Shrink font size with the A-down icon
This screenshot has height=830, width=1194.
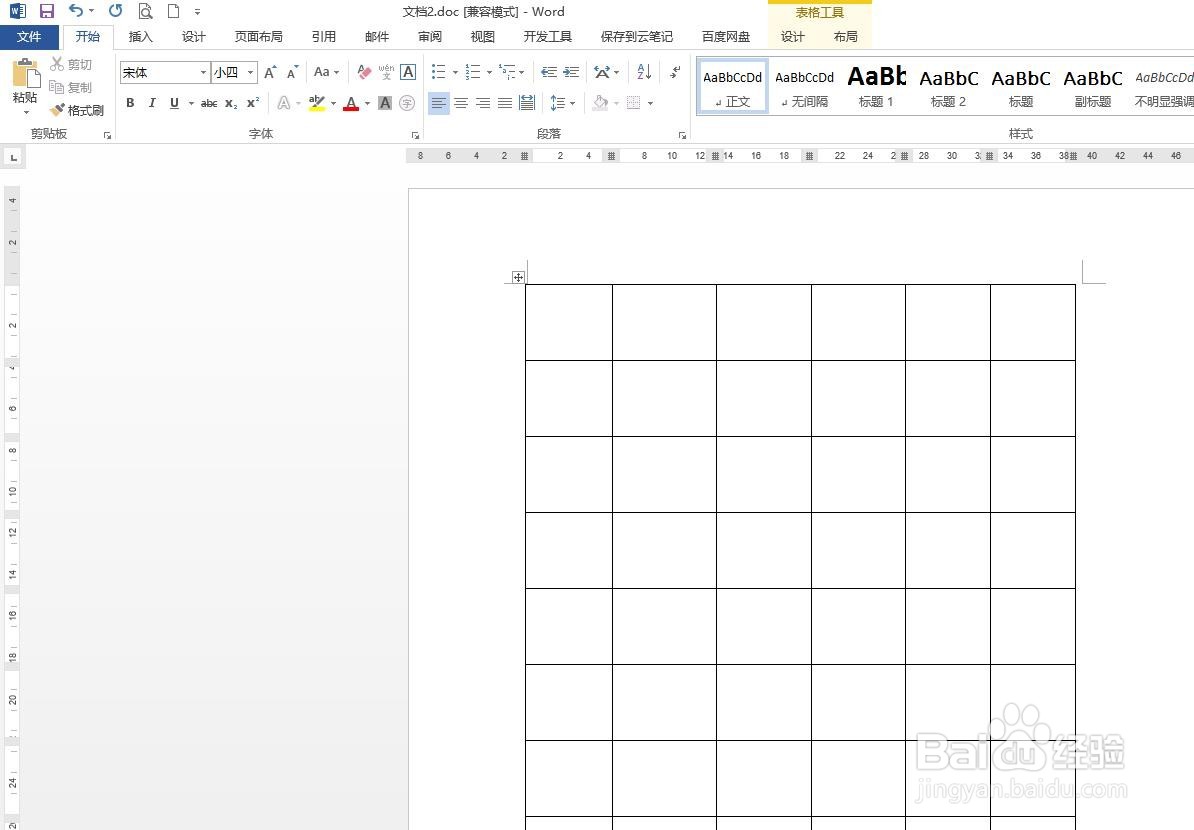coord(292,72)
